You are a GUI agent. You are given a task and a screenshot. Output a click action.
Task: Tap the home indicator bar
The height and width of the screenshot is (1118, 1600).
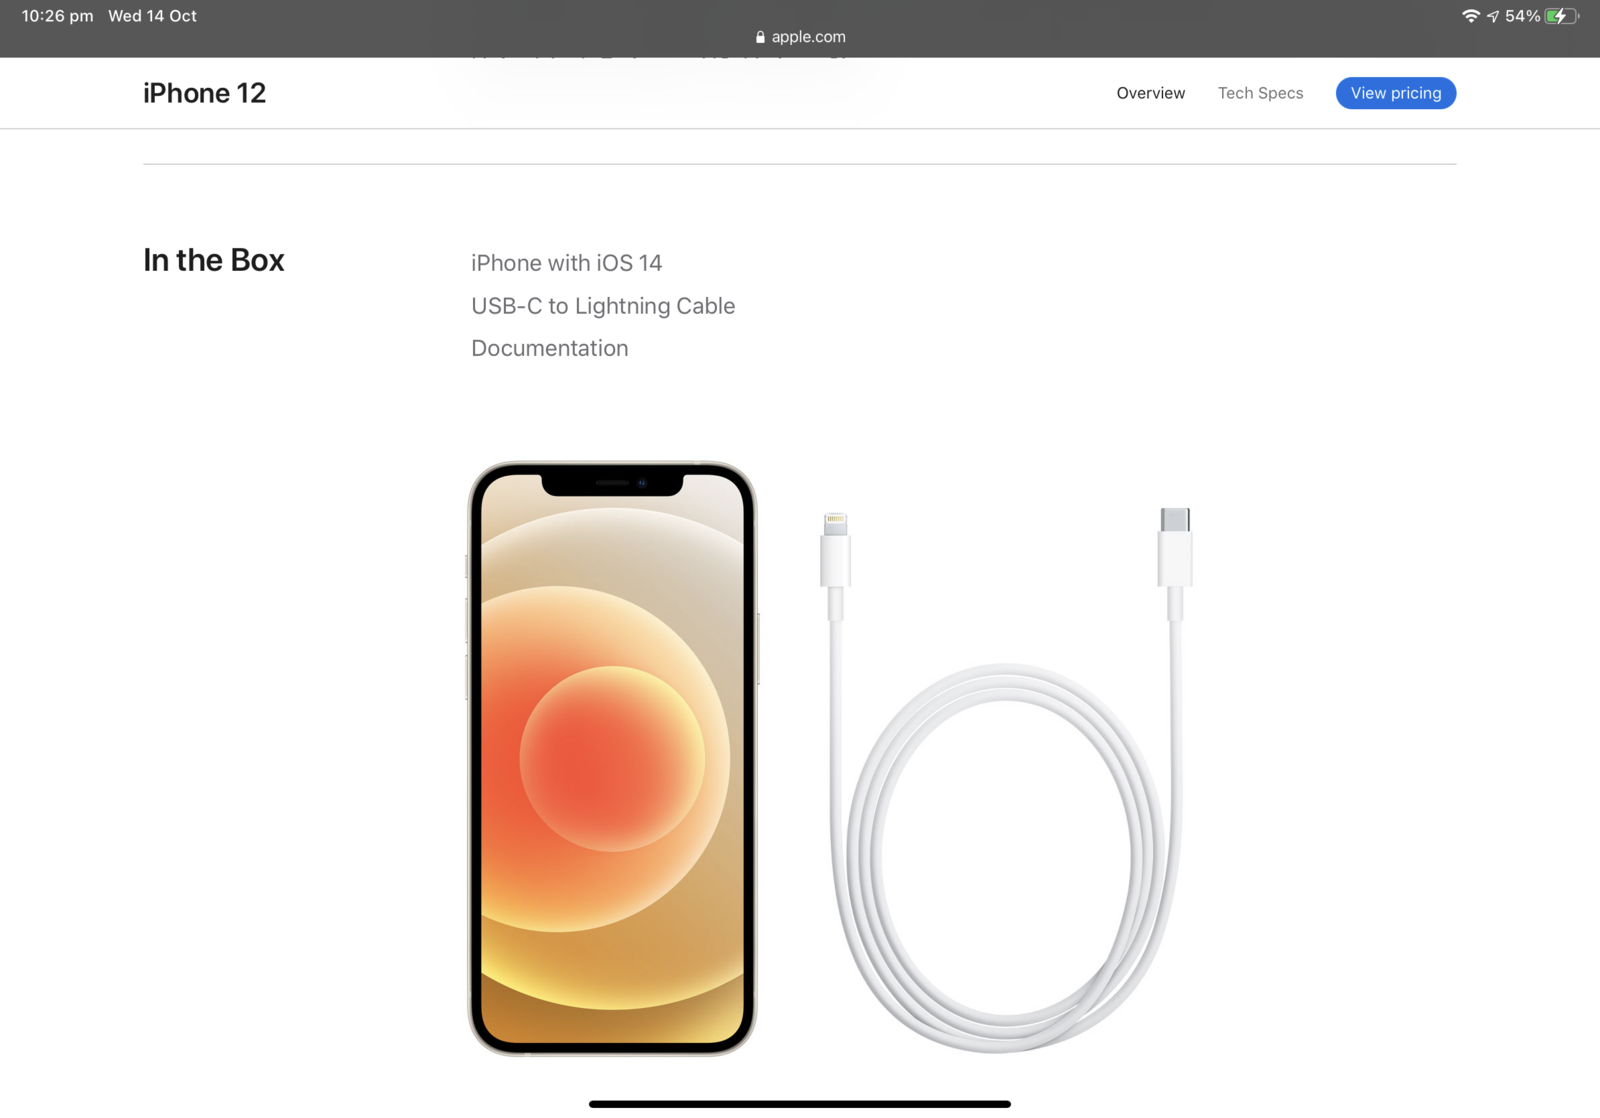click(x=800, y=1104)
